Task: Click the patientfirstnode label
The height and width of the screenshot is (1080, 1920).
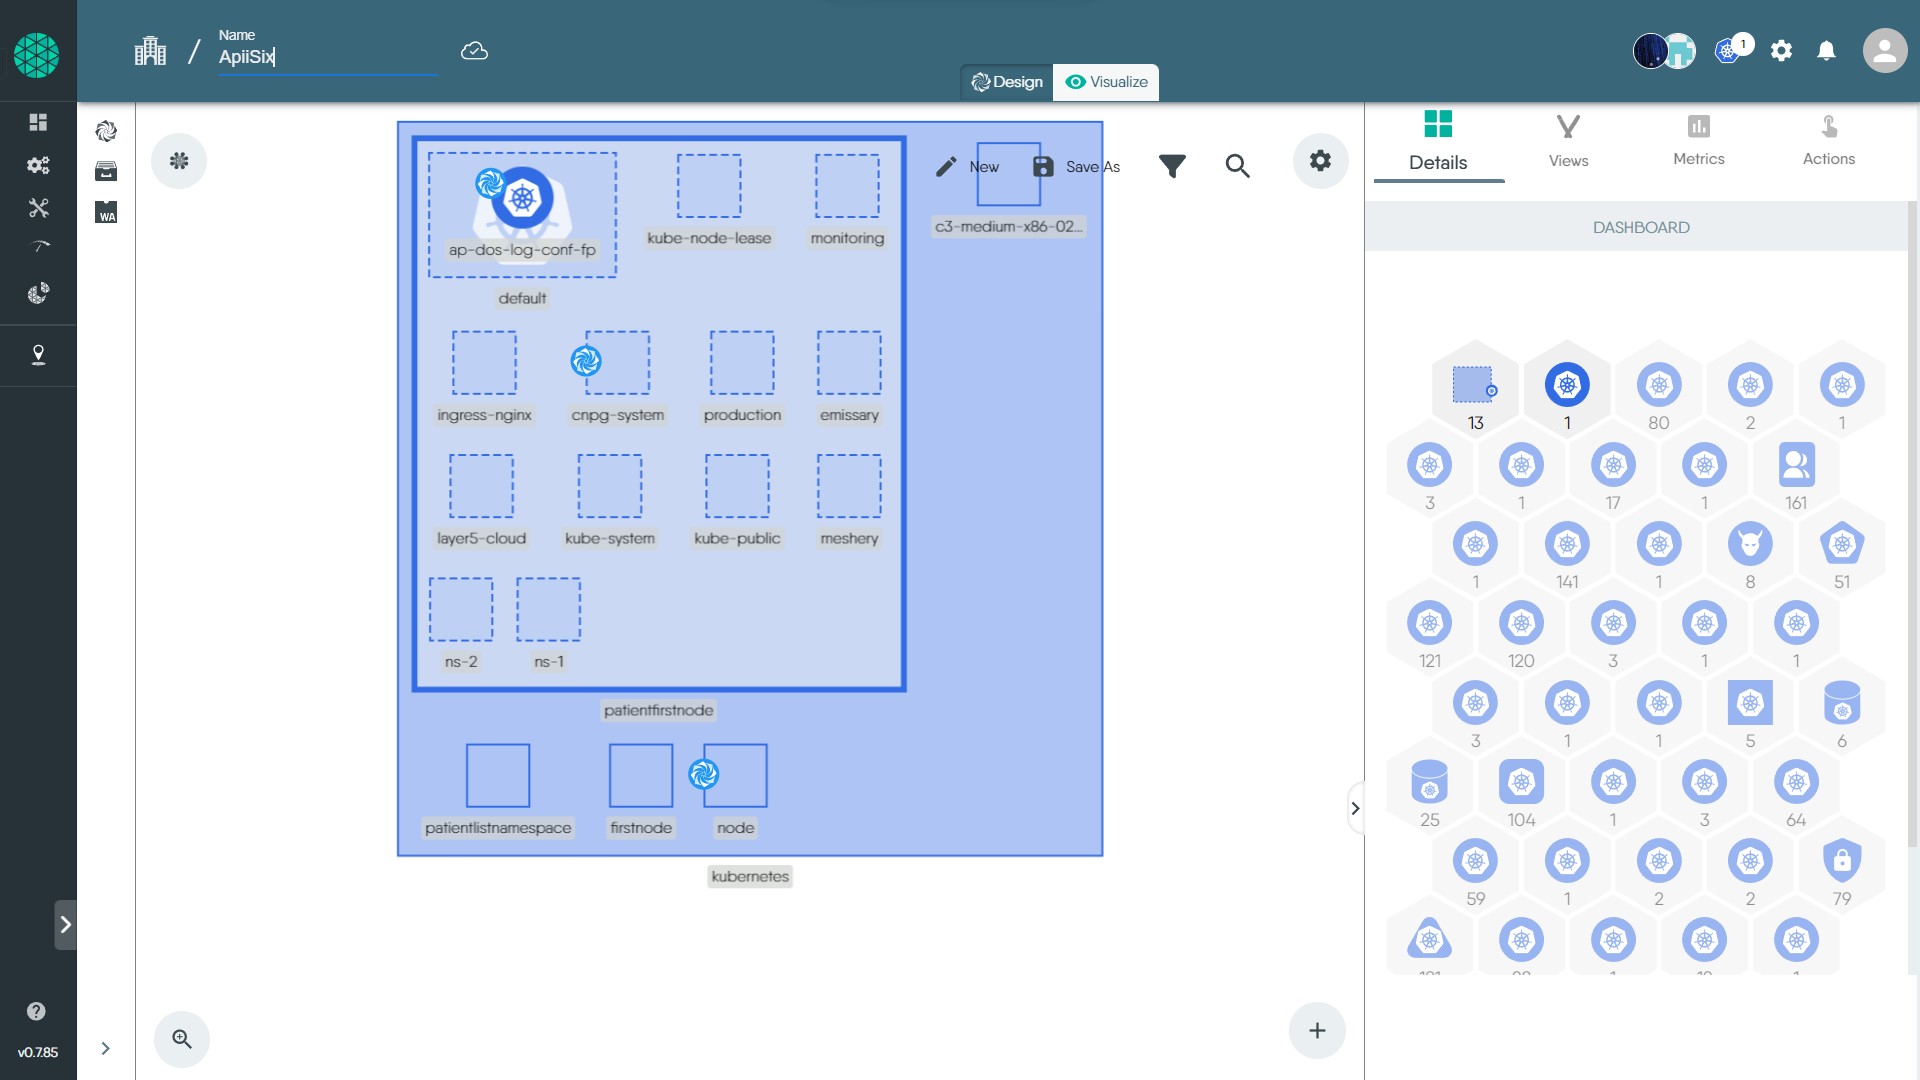Action: (658, 710)
